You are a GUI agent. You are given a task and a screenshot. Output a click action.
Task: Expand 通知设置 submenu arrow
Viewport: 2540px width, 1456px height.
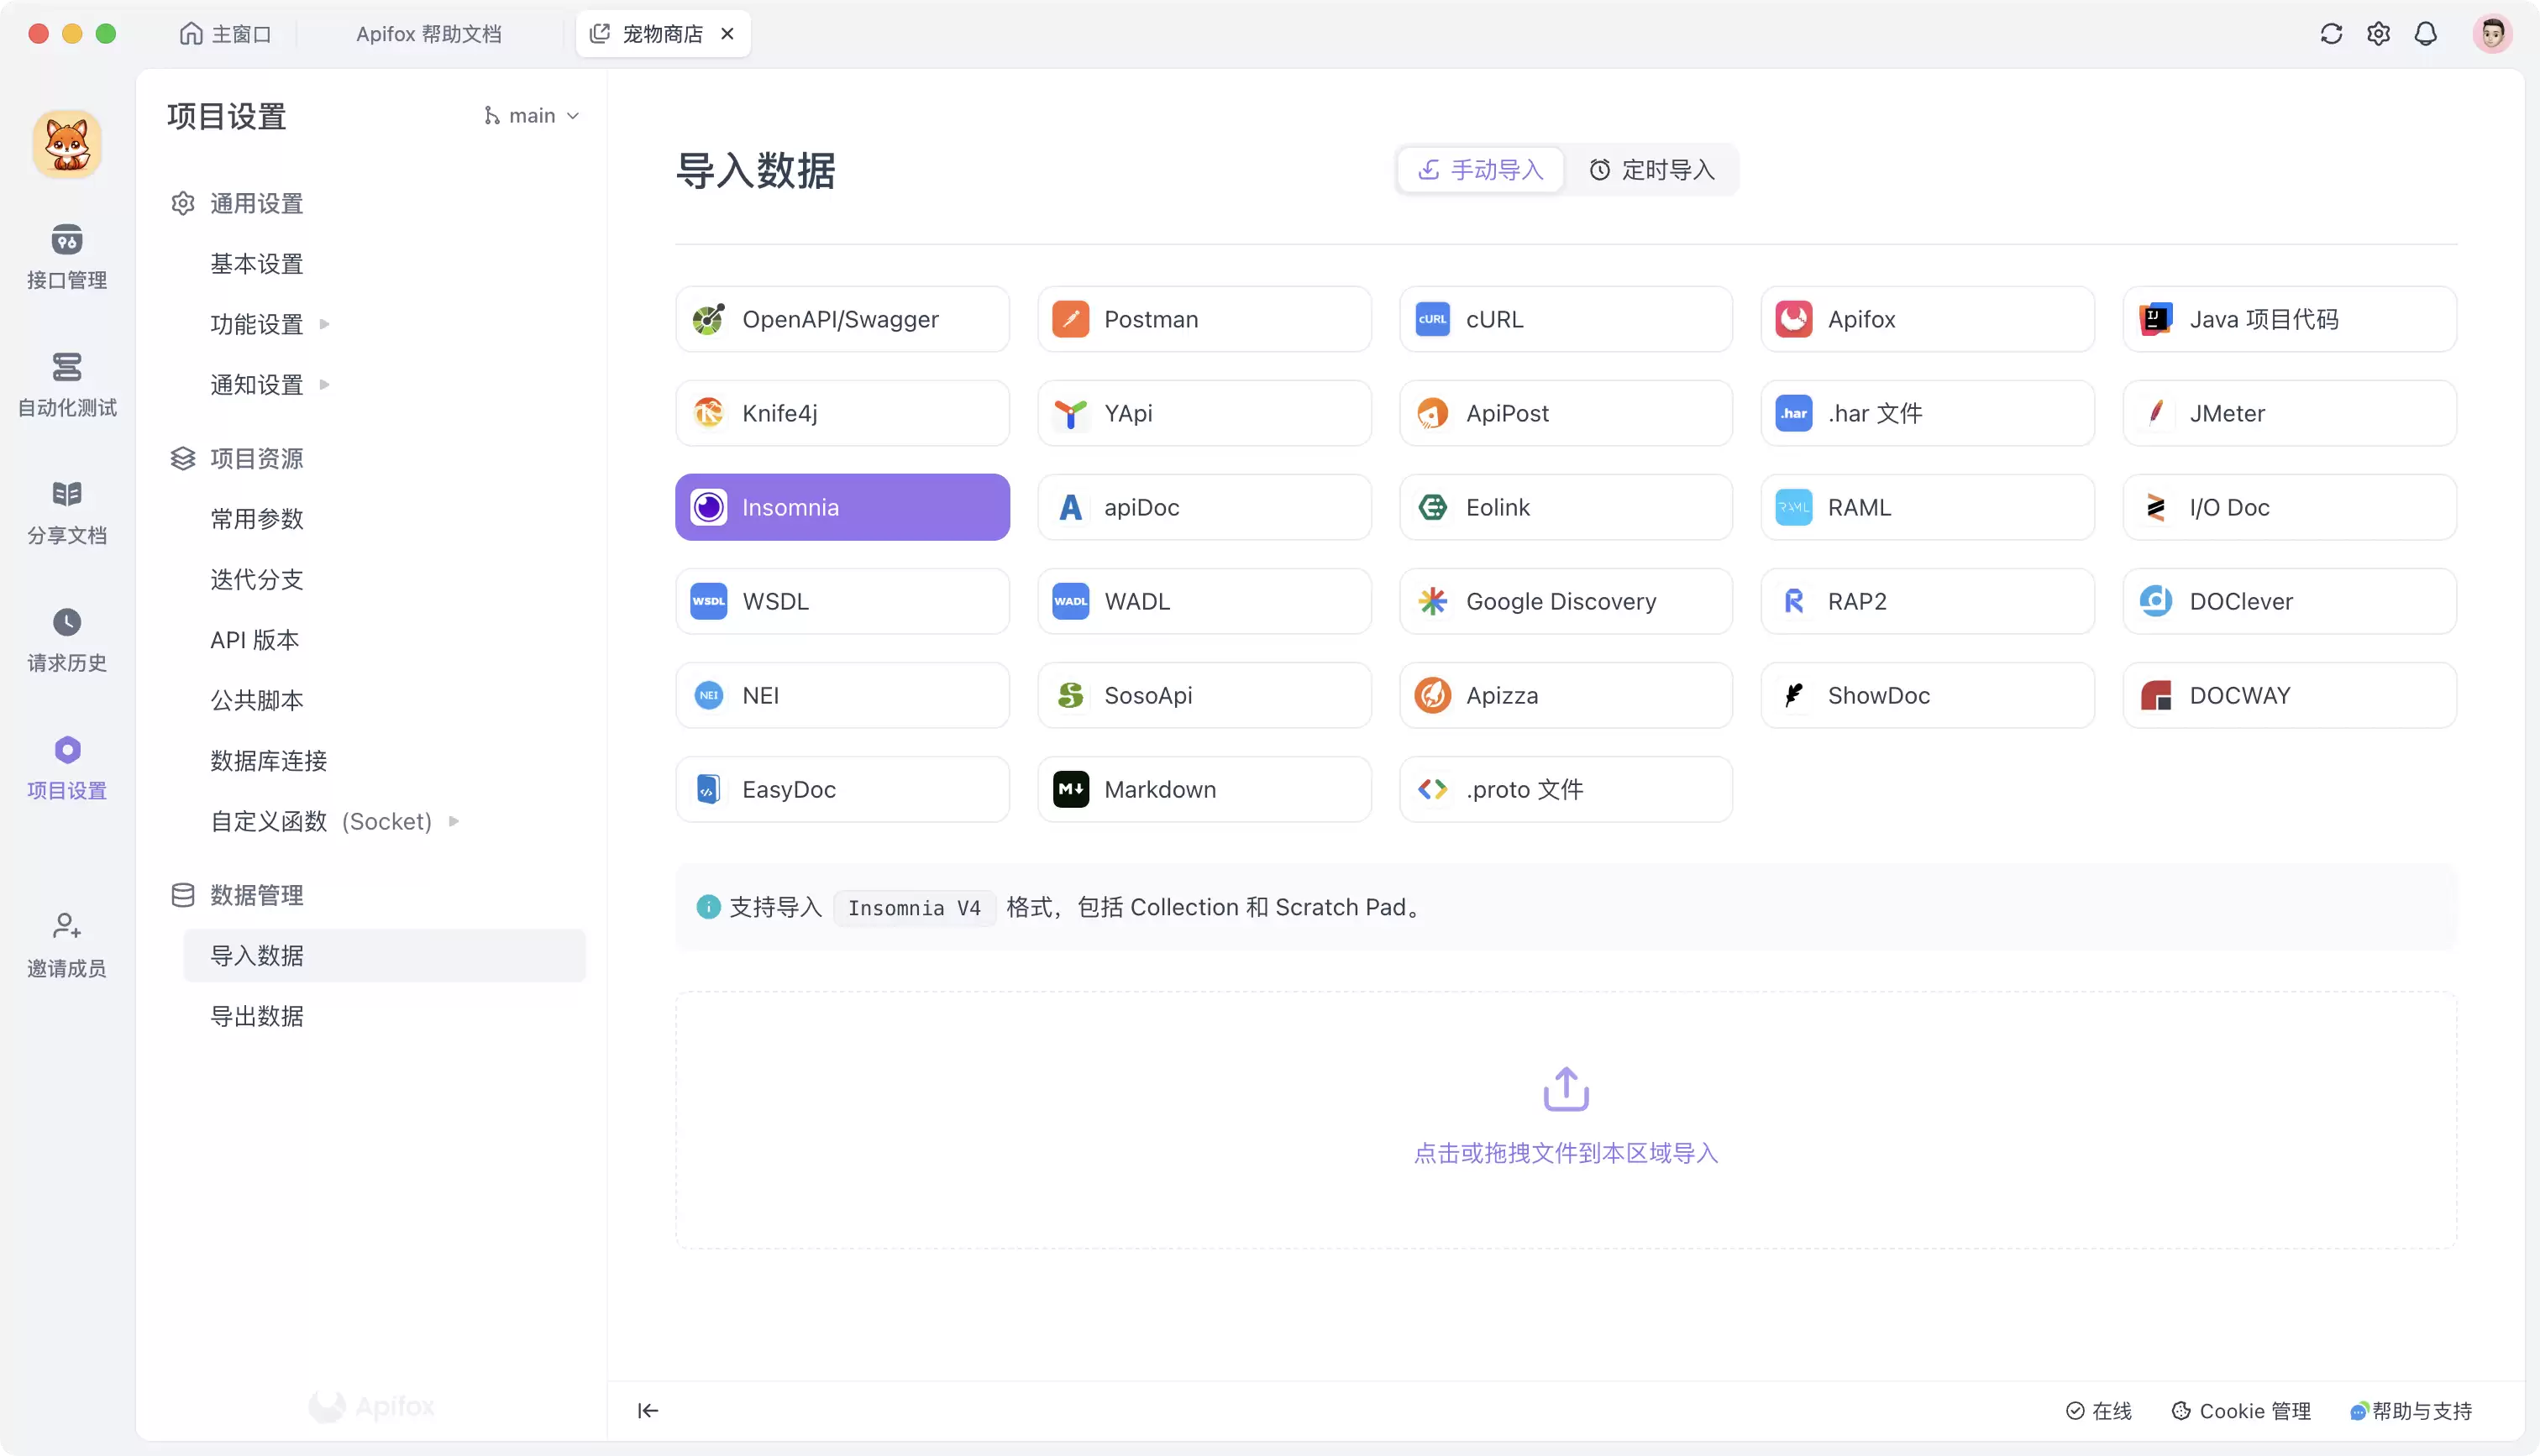[324, 384]
